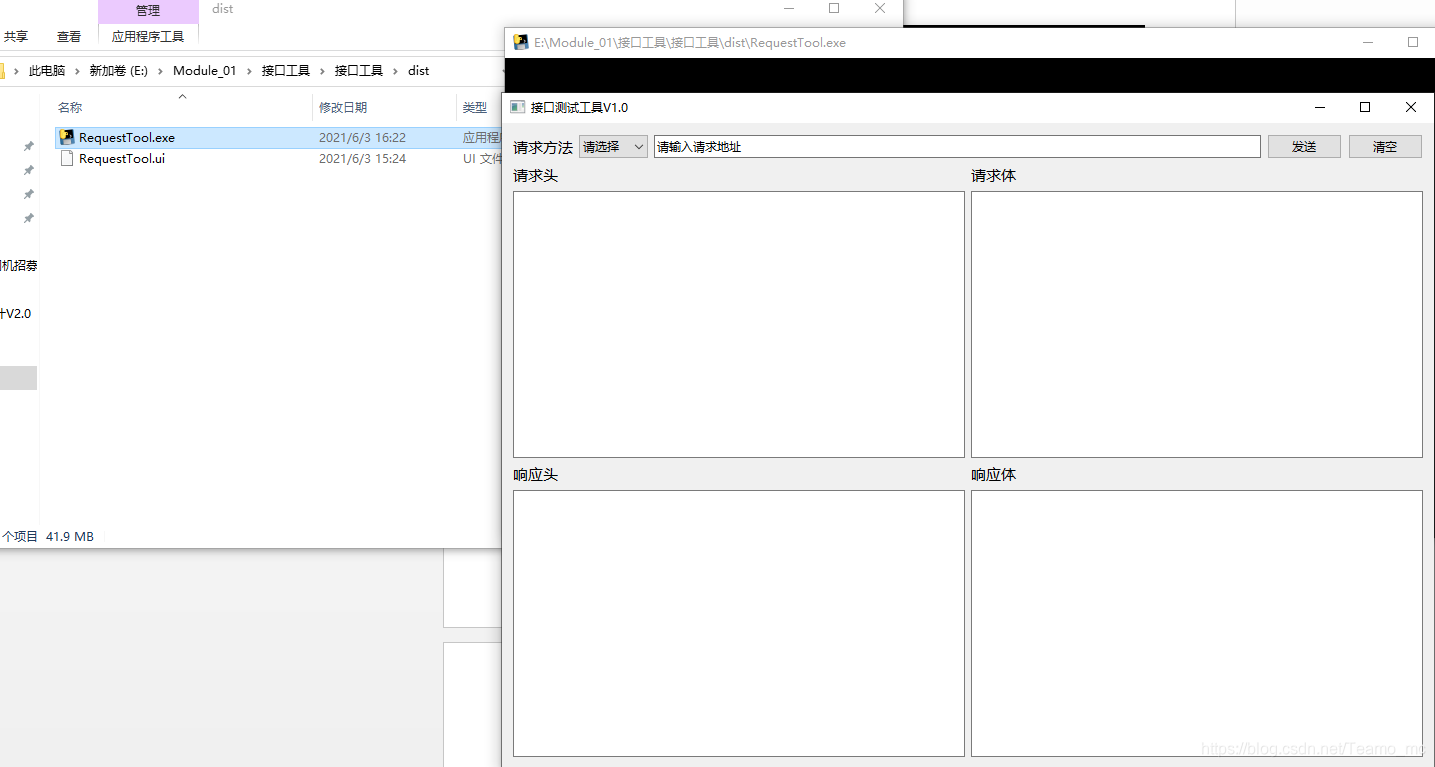1435x767 pixels.
Task: Click the 2021/6/3 16:22 date cell
Action: [x=362, y=138]
